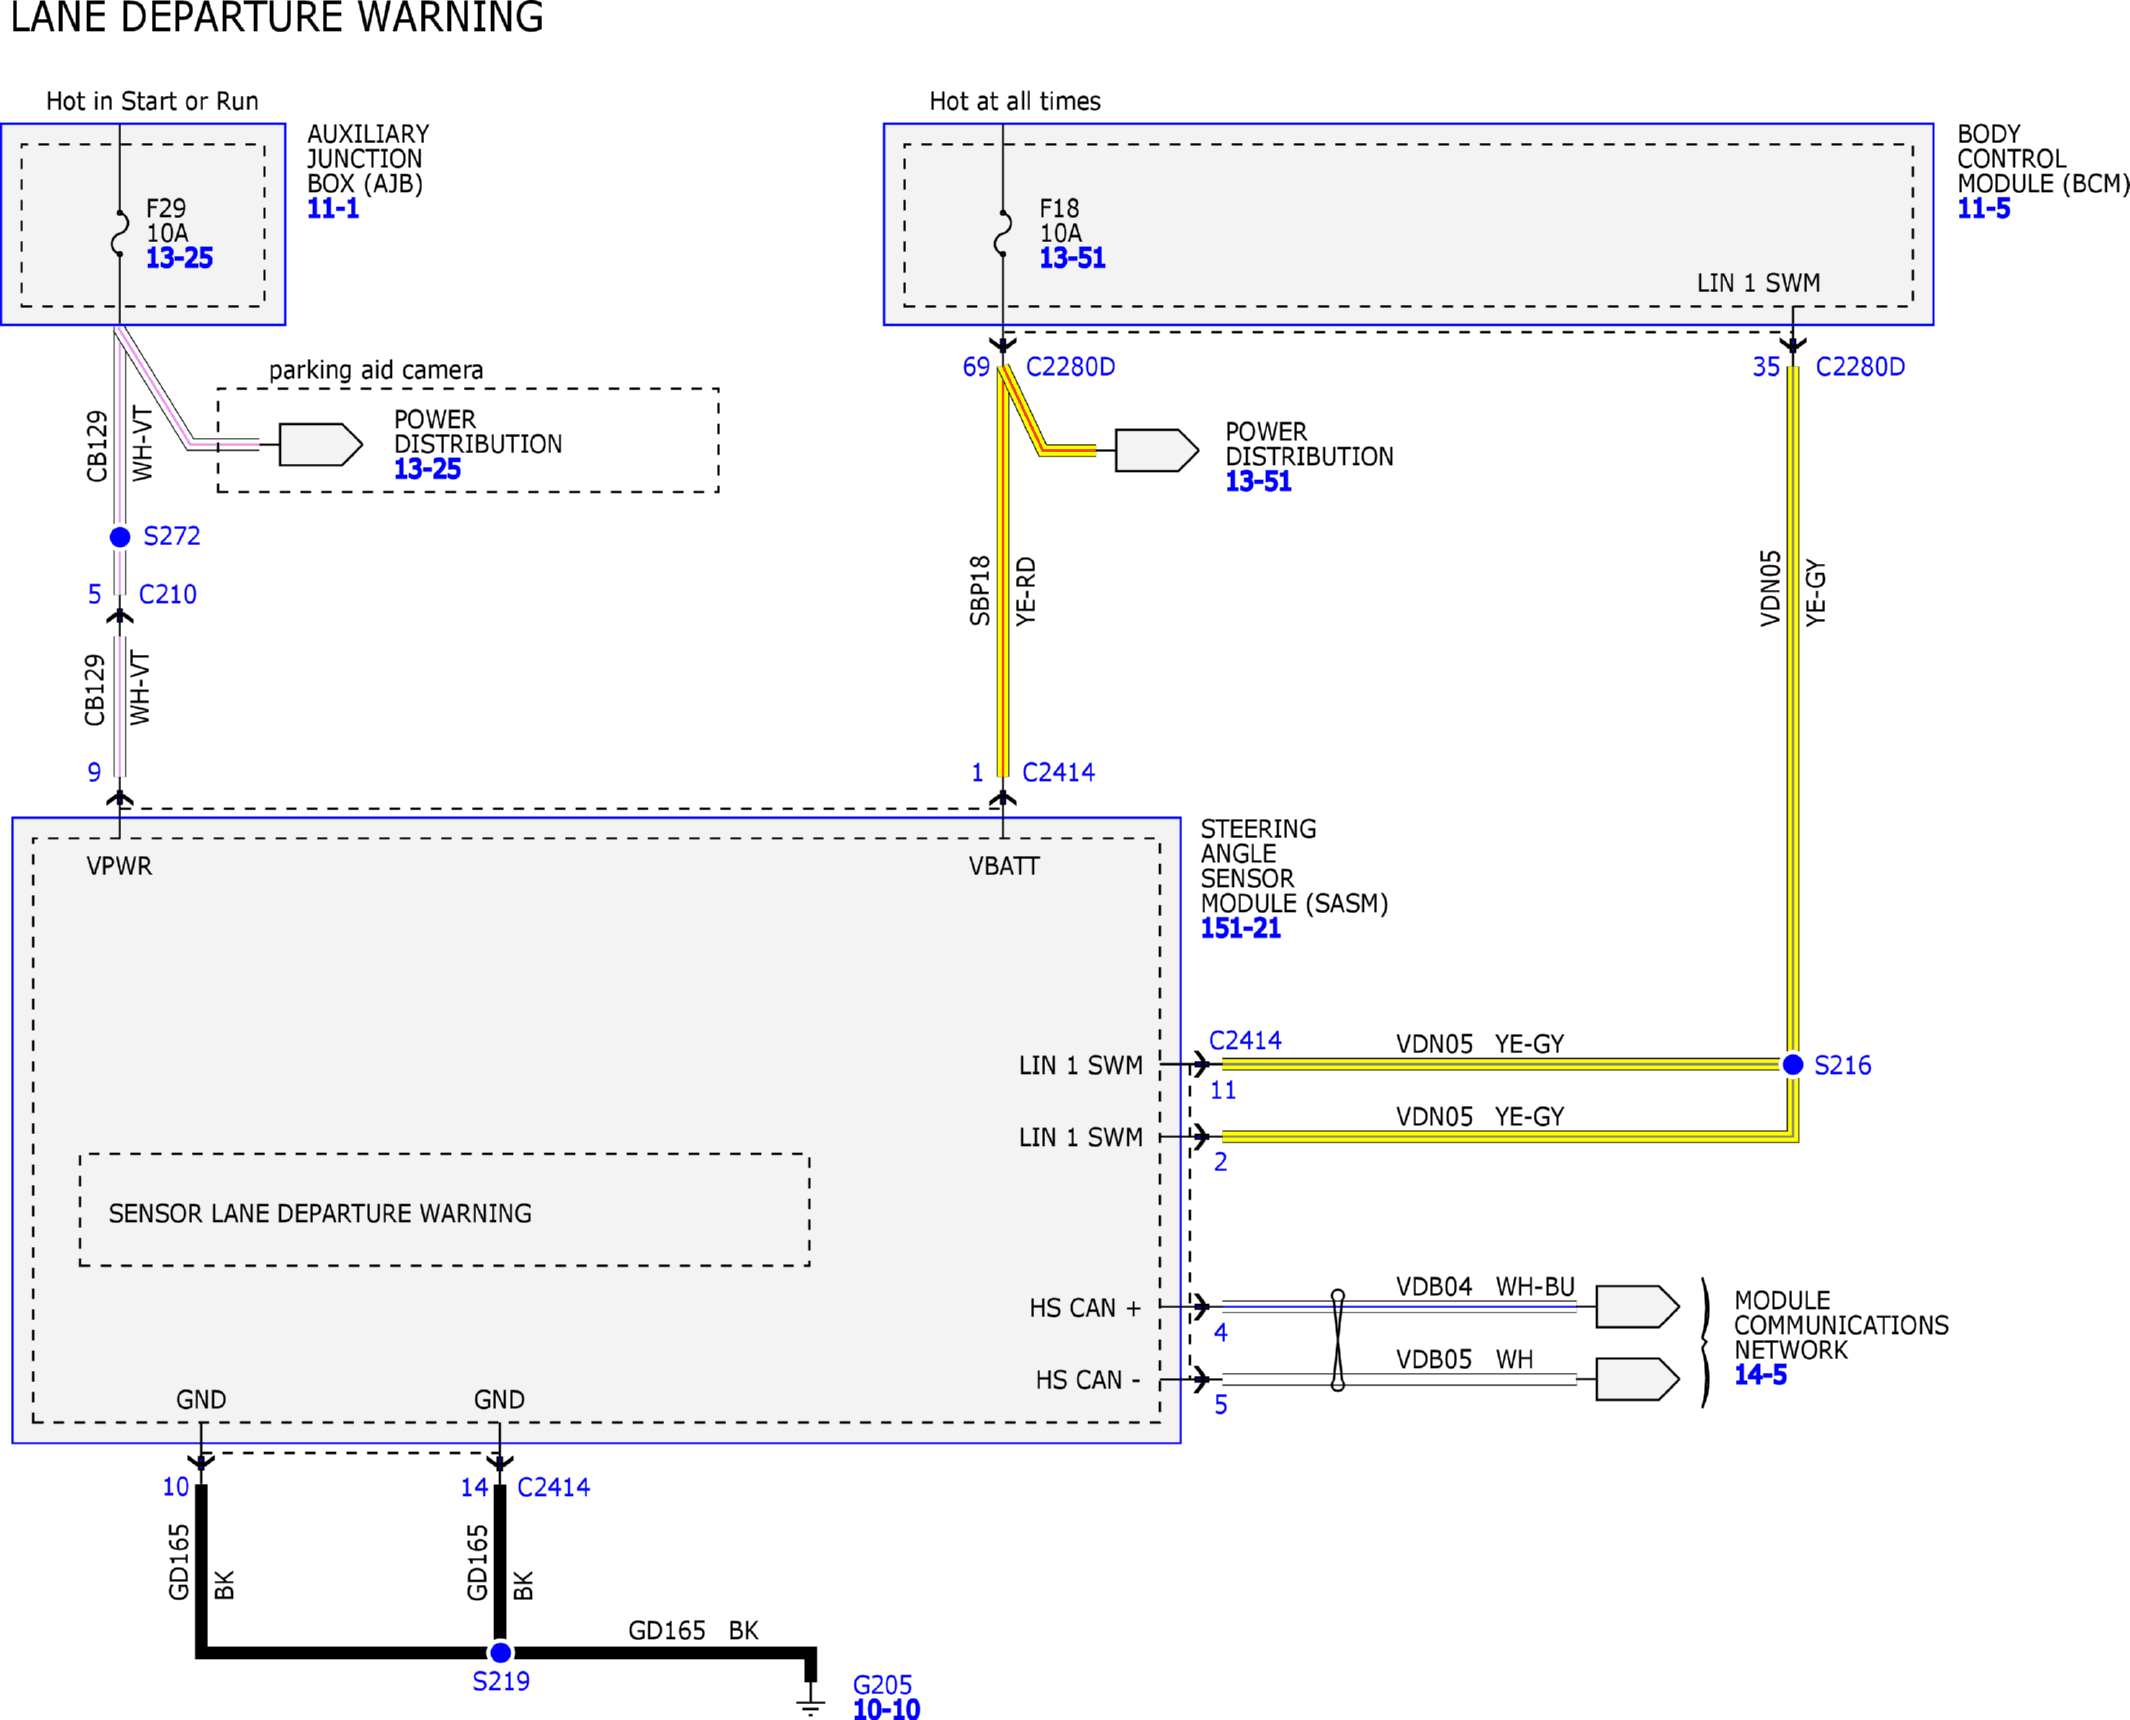The height and width of the screenshot is (1720, 2130).
Task: Click the off-page arrow next to Power Distribution 13-51
Action: point(1157,451)
